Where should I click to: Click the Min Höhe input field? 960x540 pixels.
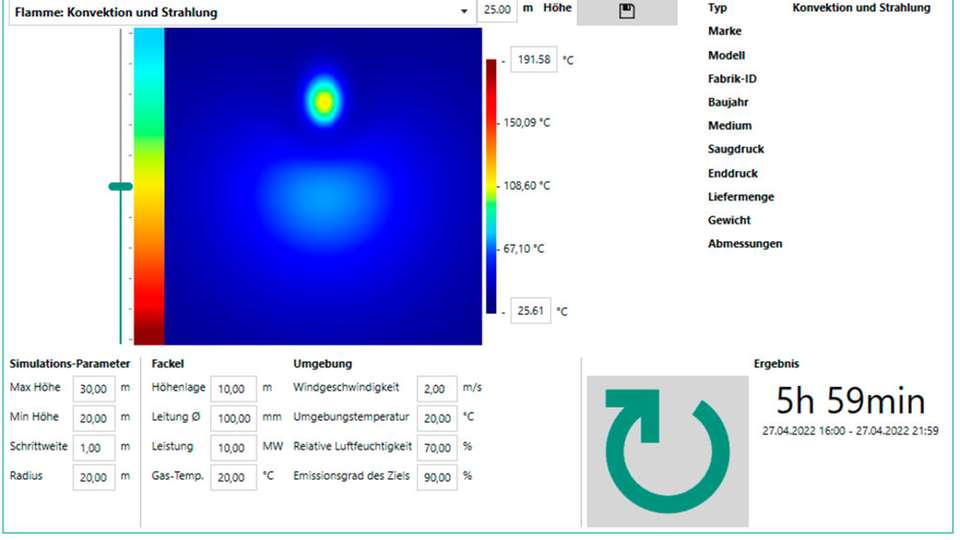coord(94,418)
